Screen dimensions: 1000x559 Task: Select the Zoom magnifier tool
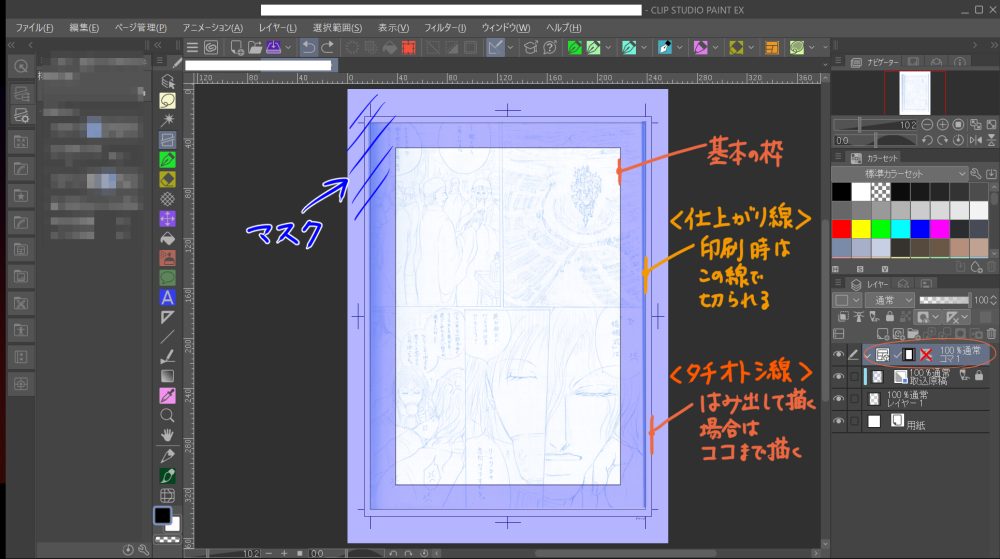tap(167, 416)
